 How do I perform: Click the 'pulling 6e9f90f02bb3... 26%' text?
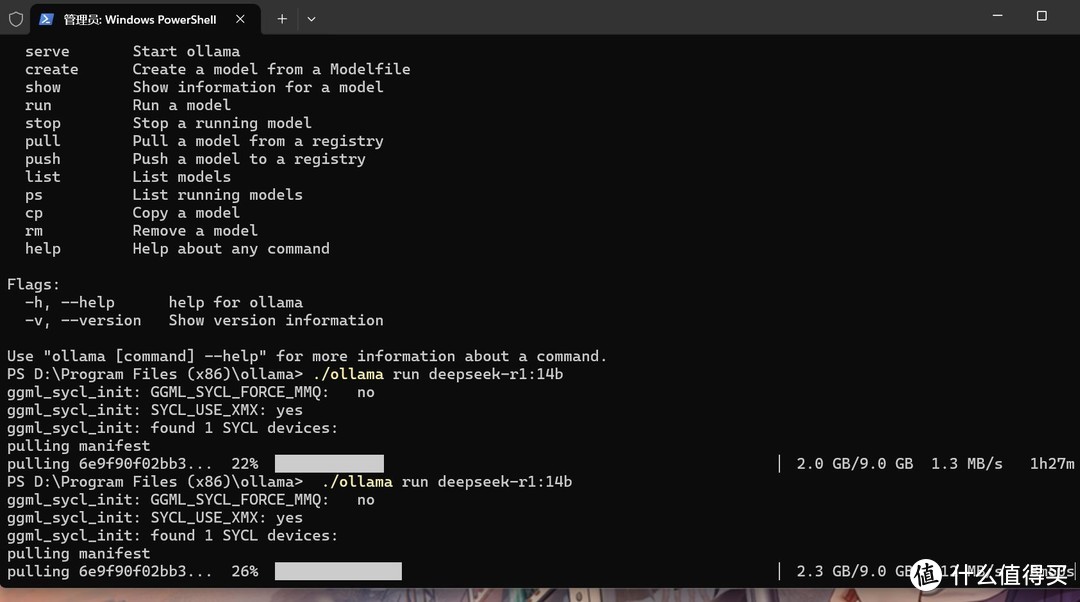(133, 571)
